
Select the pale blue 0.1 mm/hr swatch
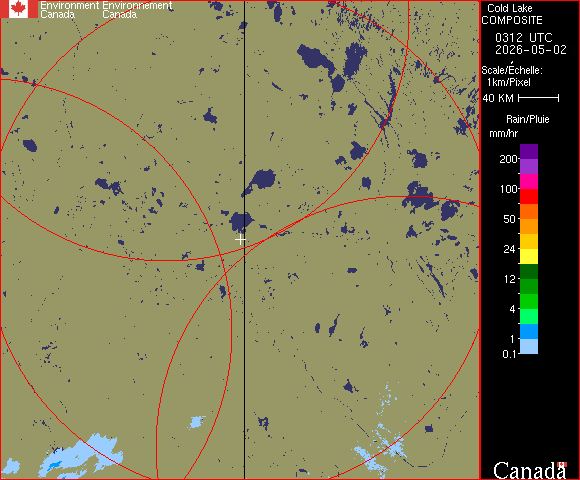(x=529, y=347)
